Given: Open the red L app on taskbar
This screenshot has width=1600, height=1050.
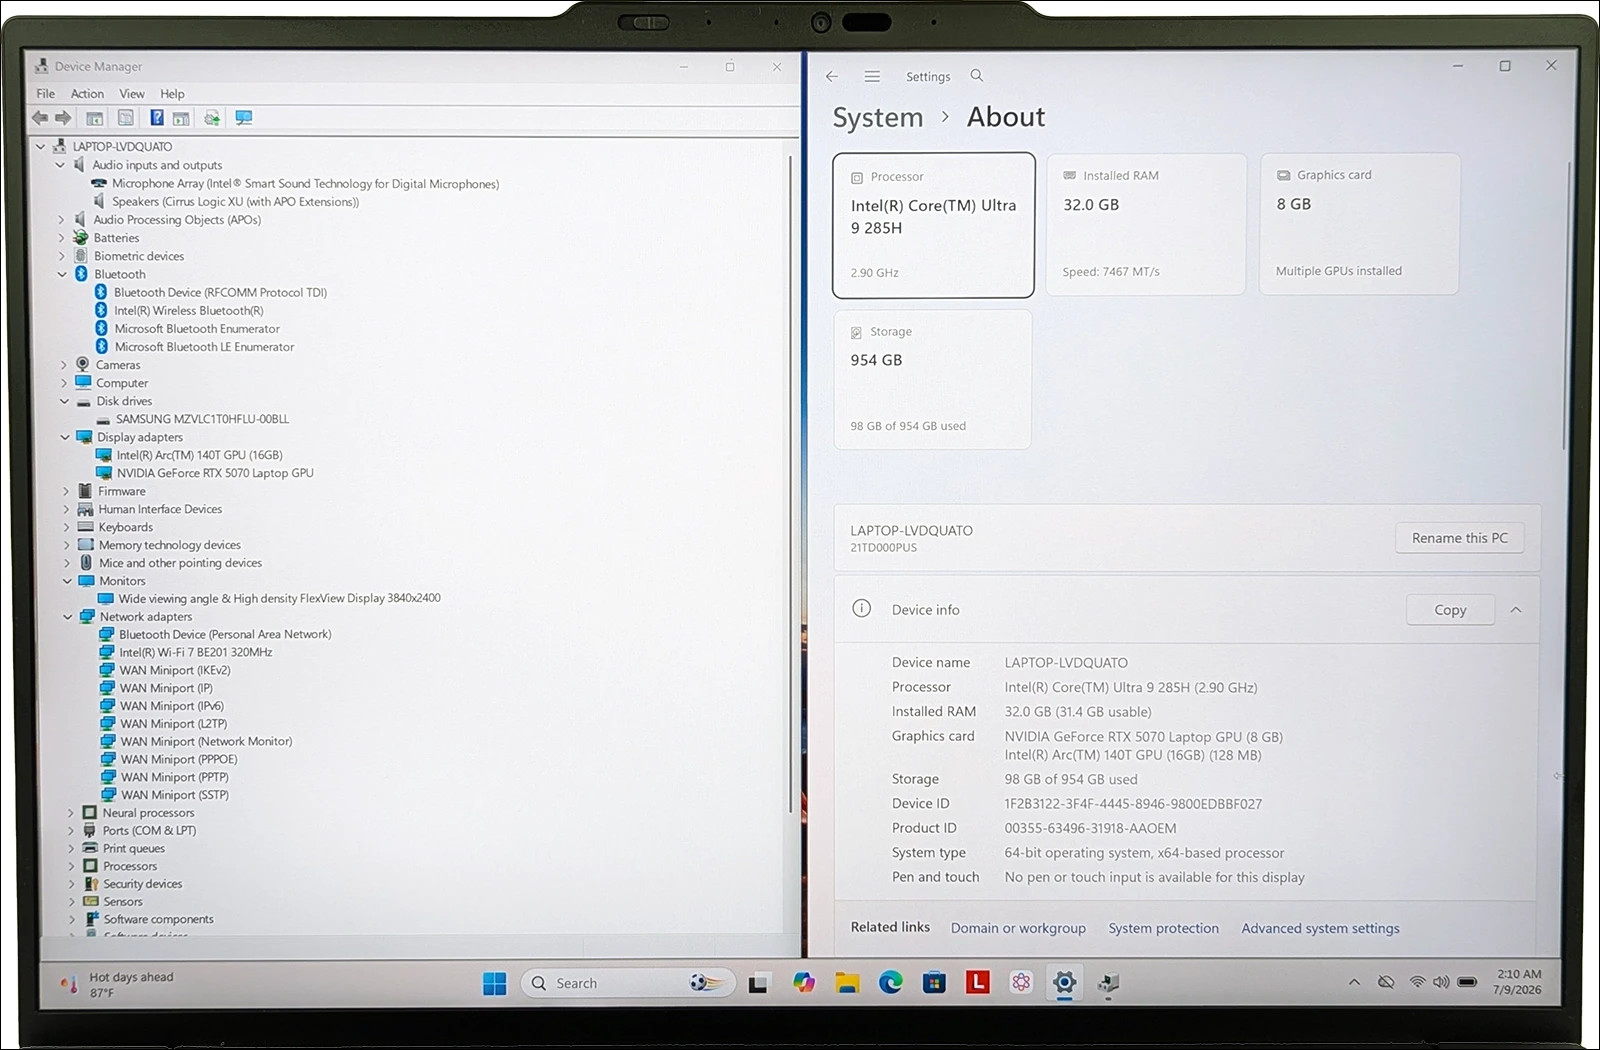Looking at the screenshot, I should tap(977, 983).
